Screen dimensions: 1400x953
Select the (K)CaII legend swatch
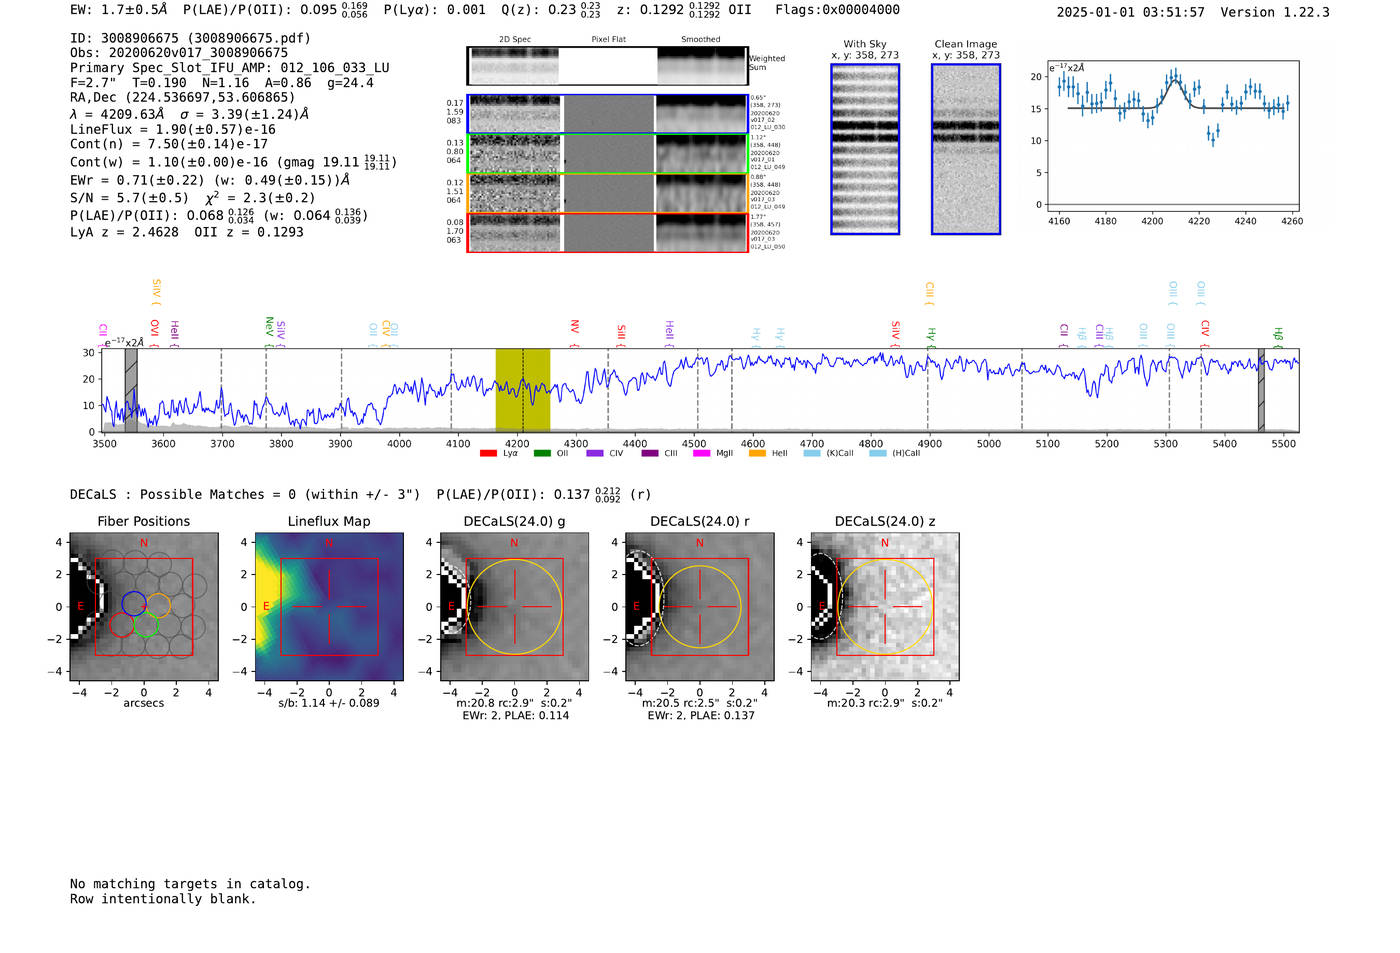tap(812, 453)
